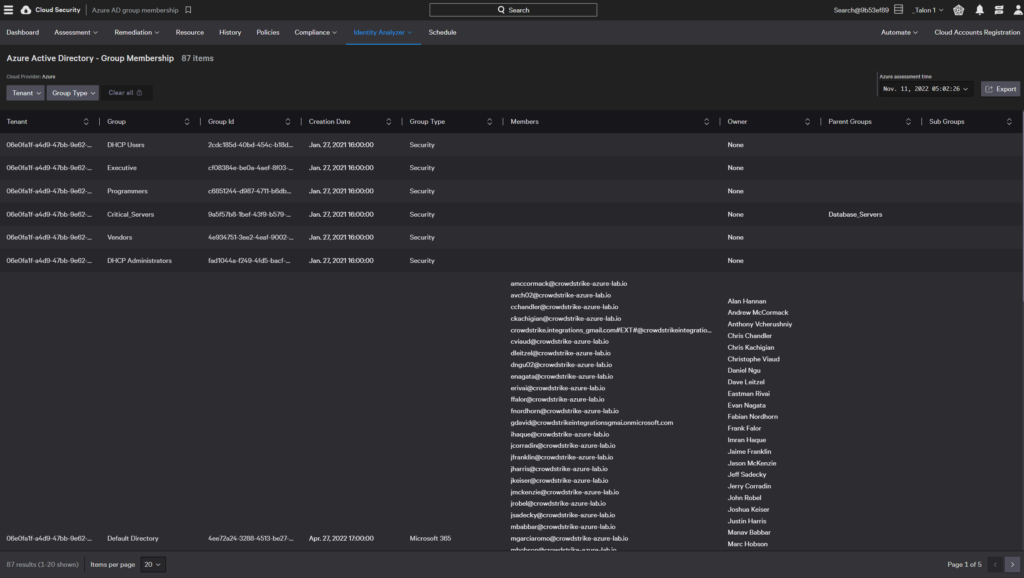Switch to the History tab
The image size is (1024, 578).
click(x=230, y=32)
